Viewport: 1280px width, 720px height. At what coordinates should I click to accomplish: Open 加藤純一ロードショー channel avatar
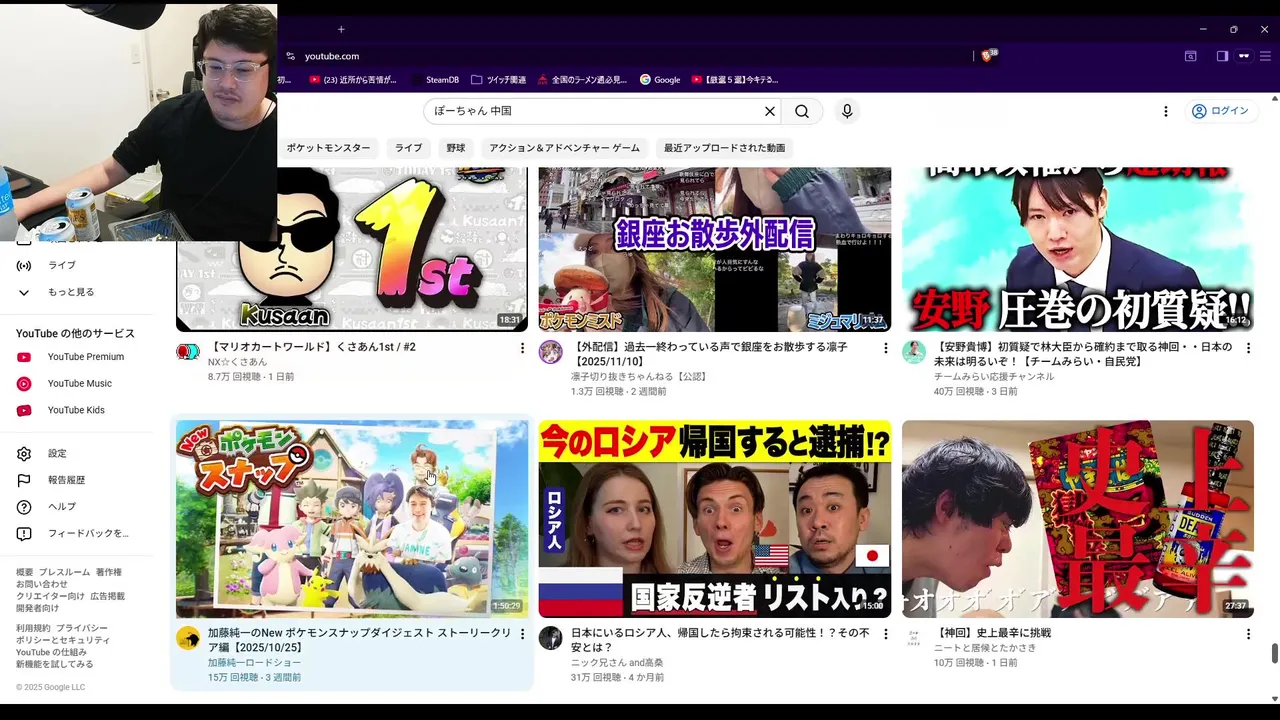[x=188, y=638]
